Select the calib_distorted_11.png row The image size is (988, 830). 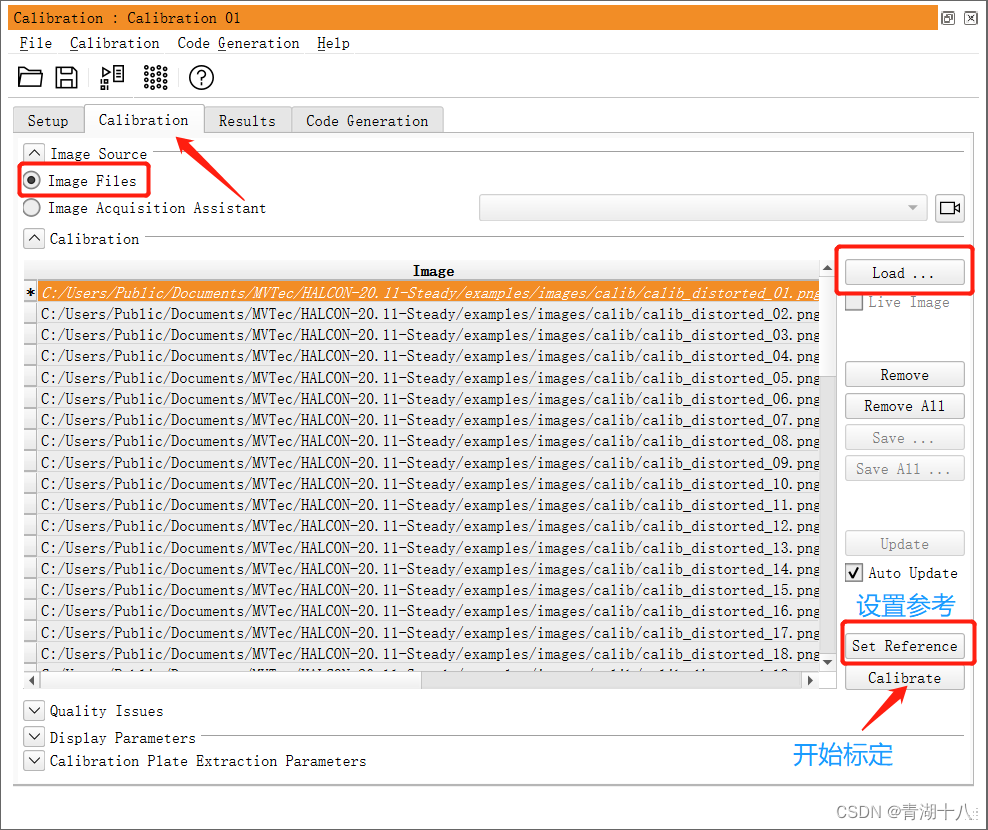point(428,505)
